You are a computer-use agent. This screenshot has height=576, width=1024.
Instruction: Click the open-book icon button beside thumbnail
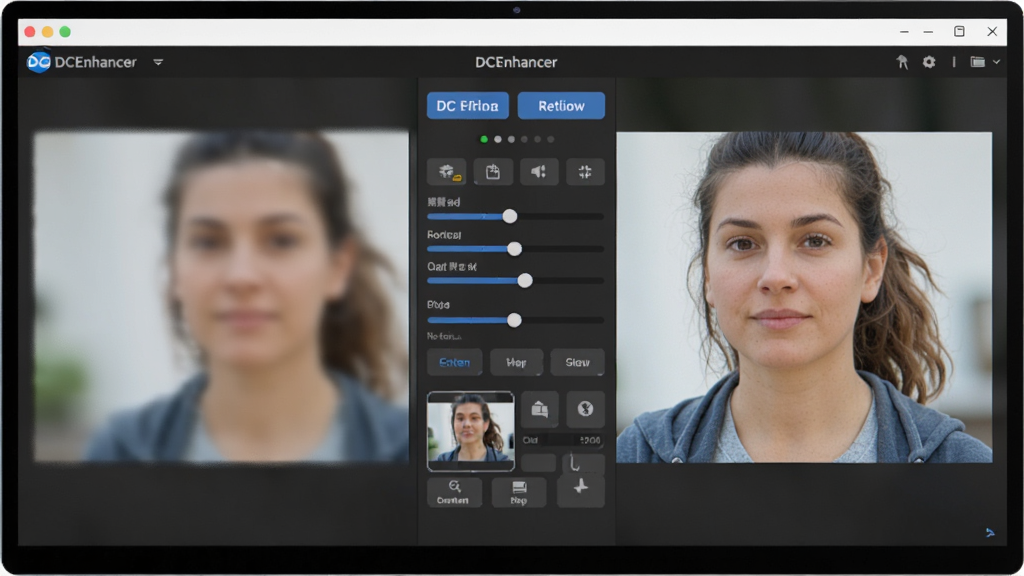pyautogui.click(x=539, y=409)
